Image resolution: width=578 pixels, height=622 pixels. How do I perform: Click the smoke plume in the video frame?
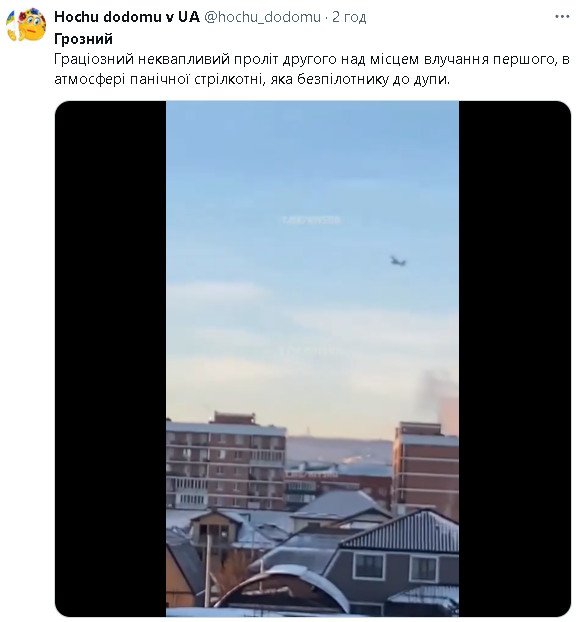pyautogui.click(x=438, y=400)
